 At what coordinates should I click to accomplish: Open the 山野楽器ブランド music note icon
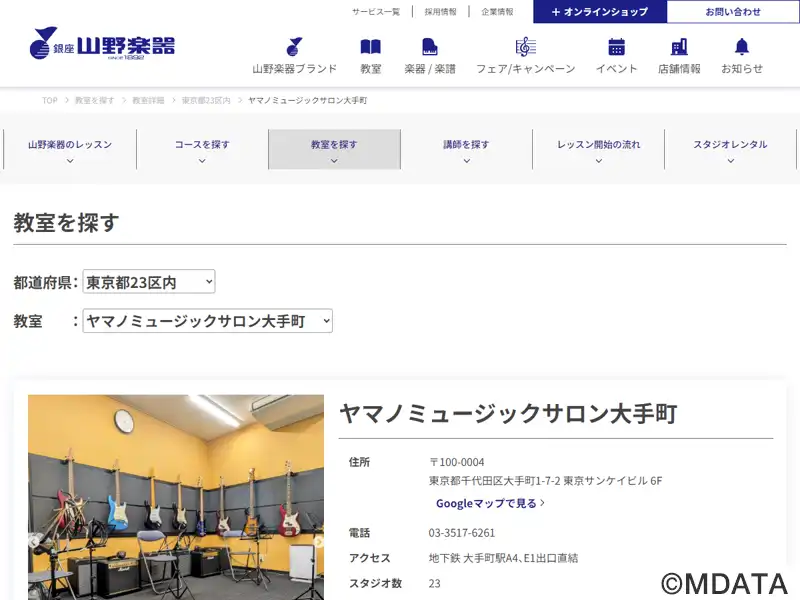tap(294, 46)
